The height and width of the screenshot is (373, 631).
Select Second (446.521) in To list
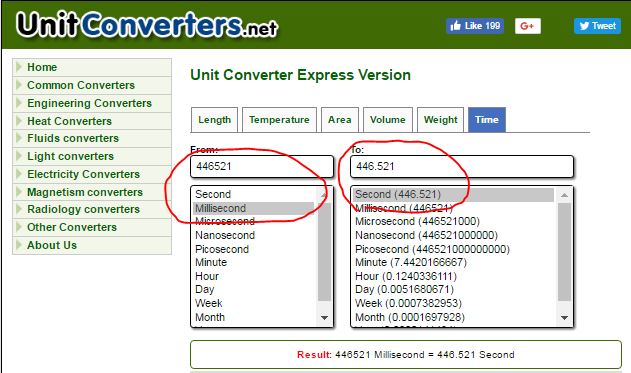point(454,194)
